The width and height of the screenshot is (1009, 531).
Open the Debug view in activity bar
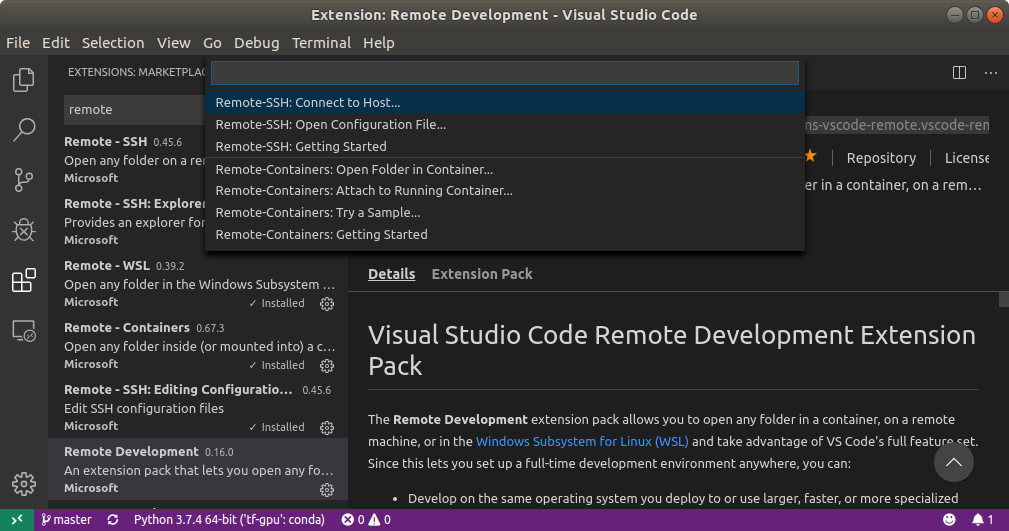tap(24, 230)
